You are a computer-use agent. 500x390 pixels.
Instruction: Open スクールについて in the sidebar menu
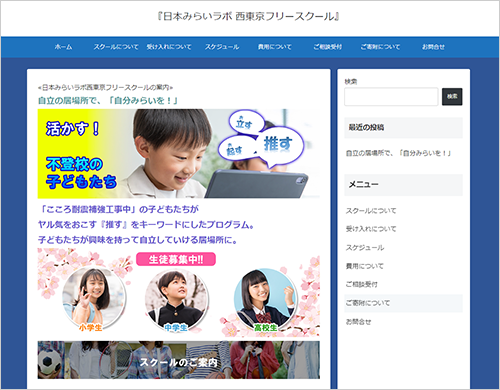[371, 211]
